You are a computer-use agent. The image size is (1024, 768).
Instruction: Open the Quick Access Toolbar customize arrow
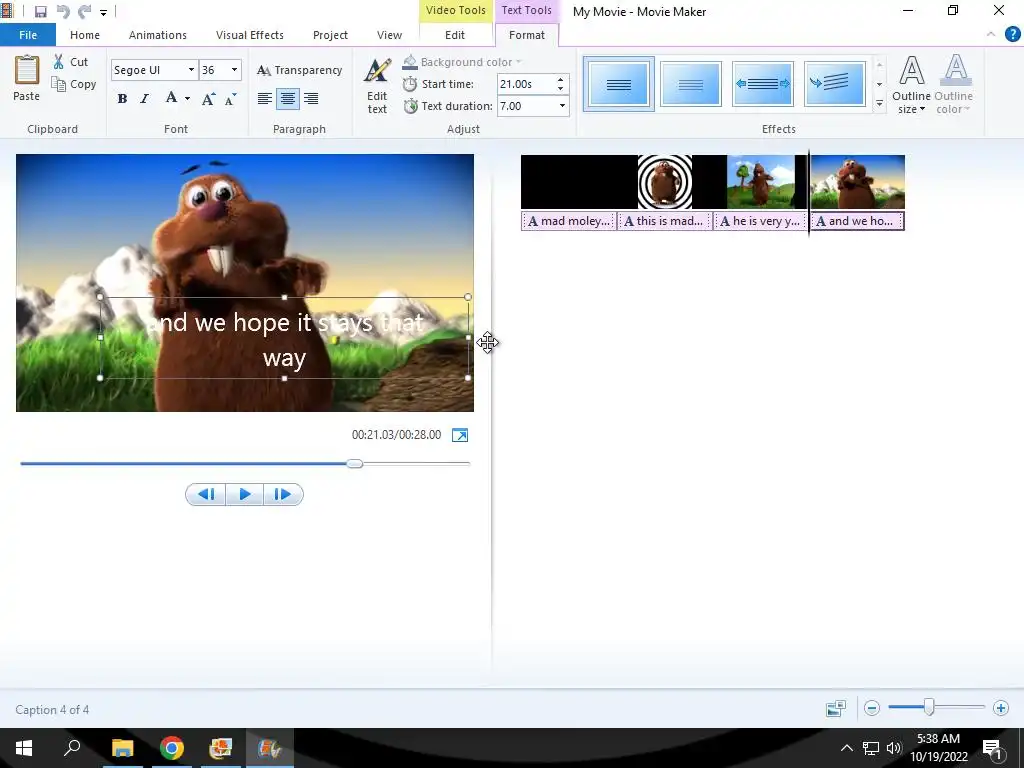[x=103, y=12]
